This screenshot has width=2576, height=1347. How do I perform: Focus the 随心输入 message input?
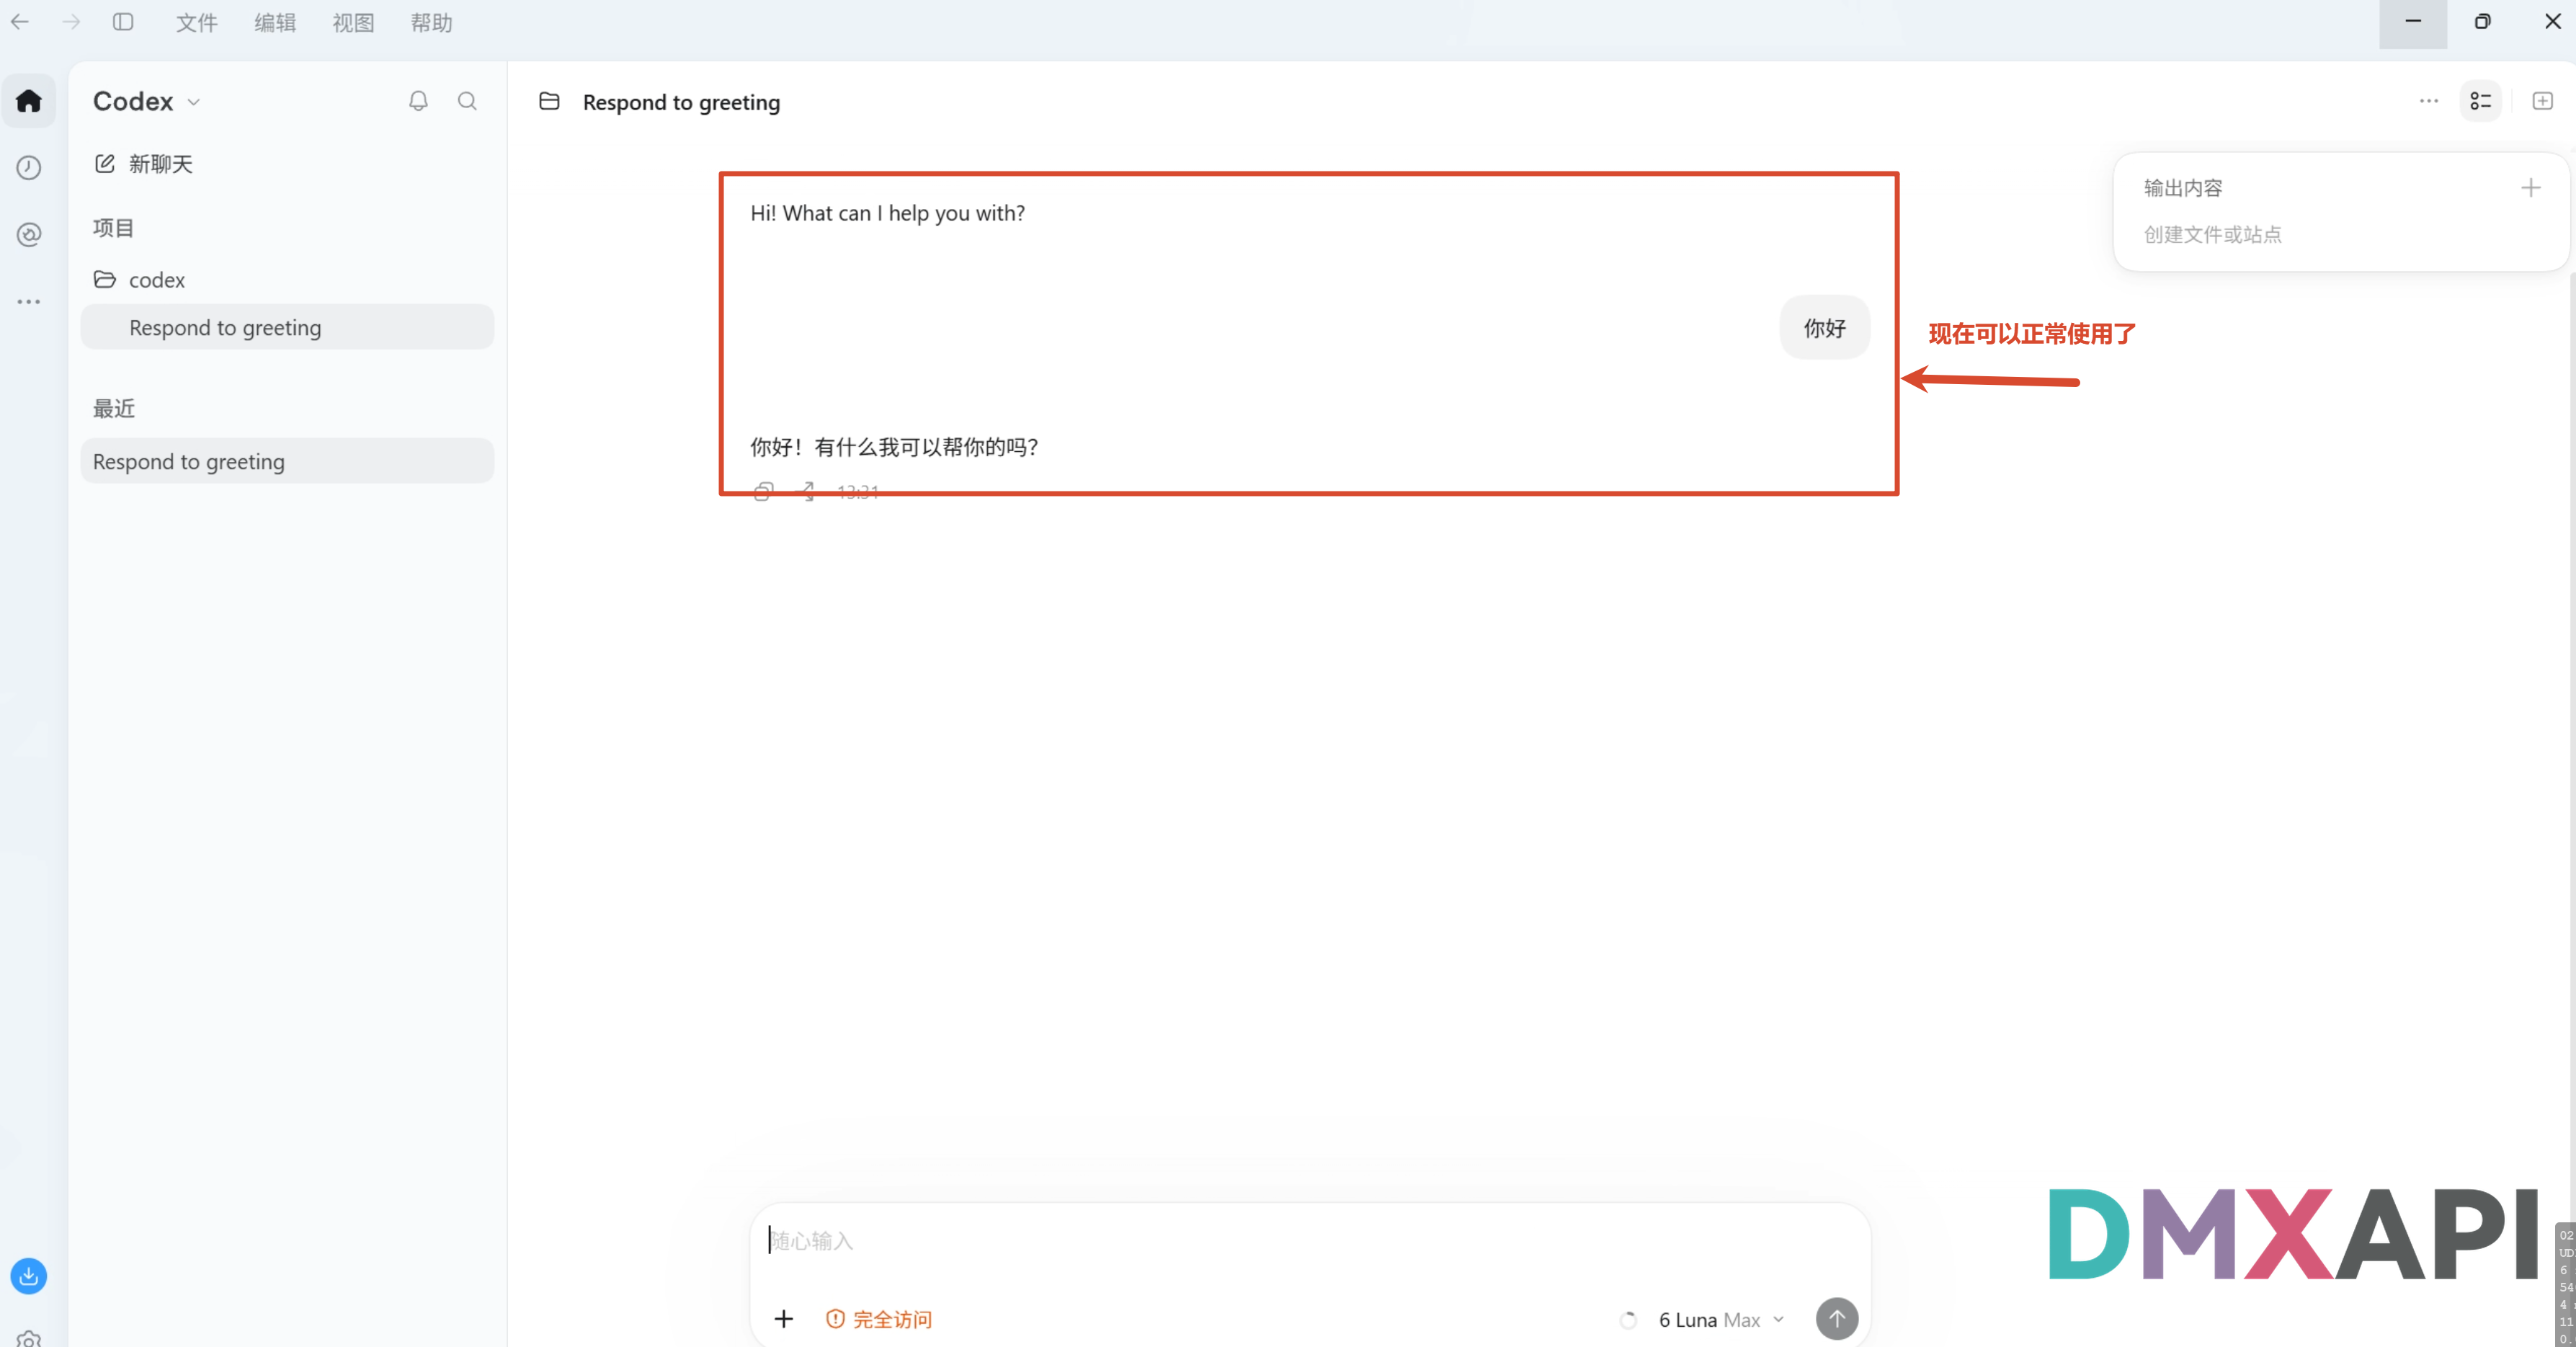click(x=1310, y=1241)
